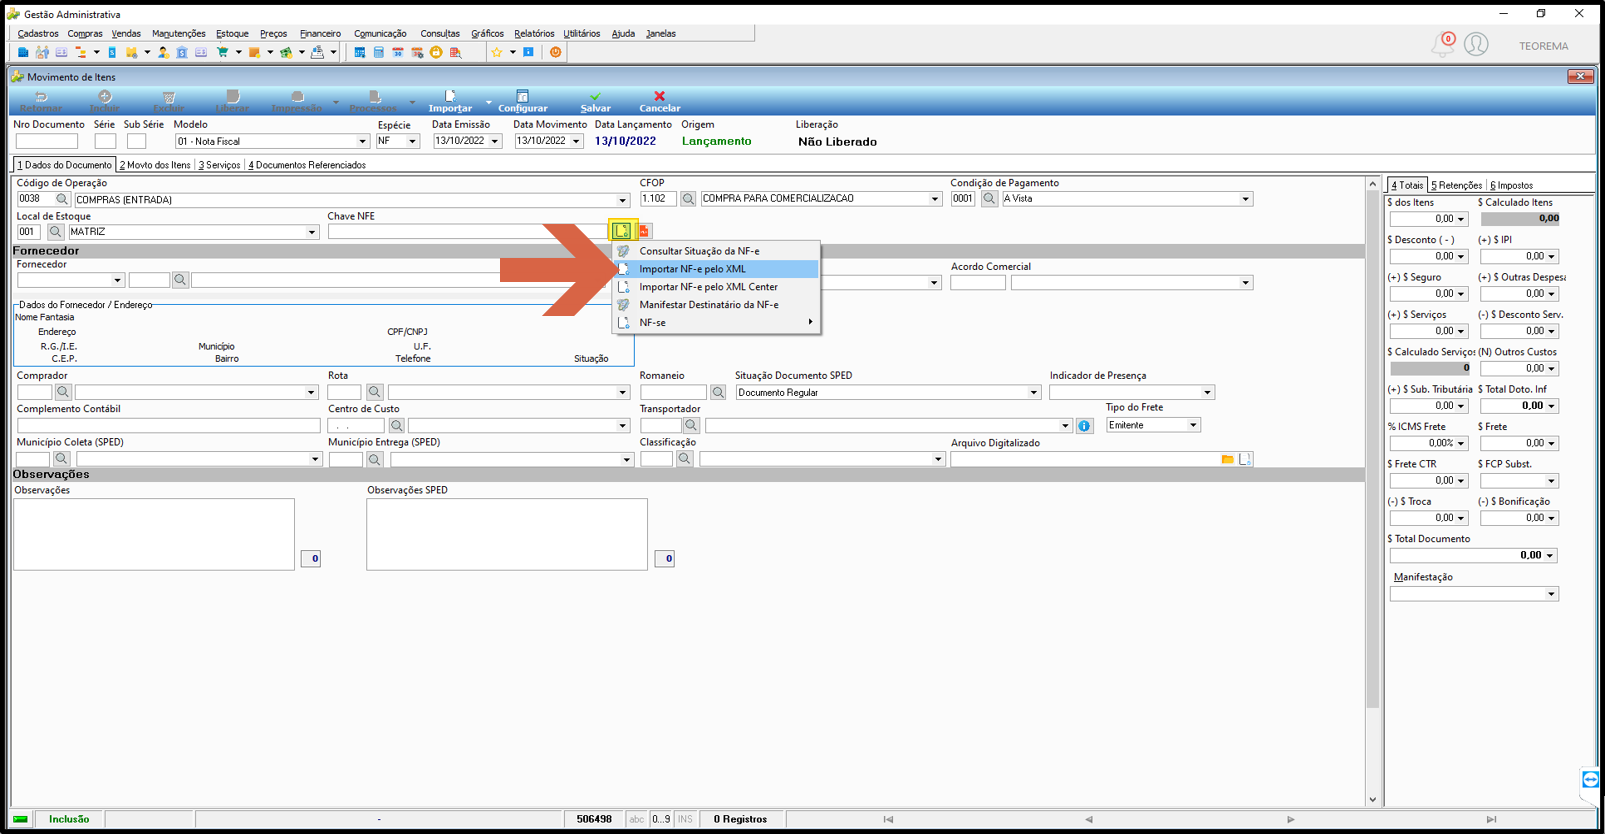Close the Movimento de Itens window
The height and width of the screenshot is (834, 1605).
(1580, 76)
